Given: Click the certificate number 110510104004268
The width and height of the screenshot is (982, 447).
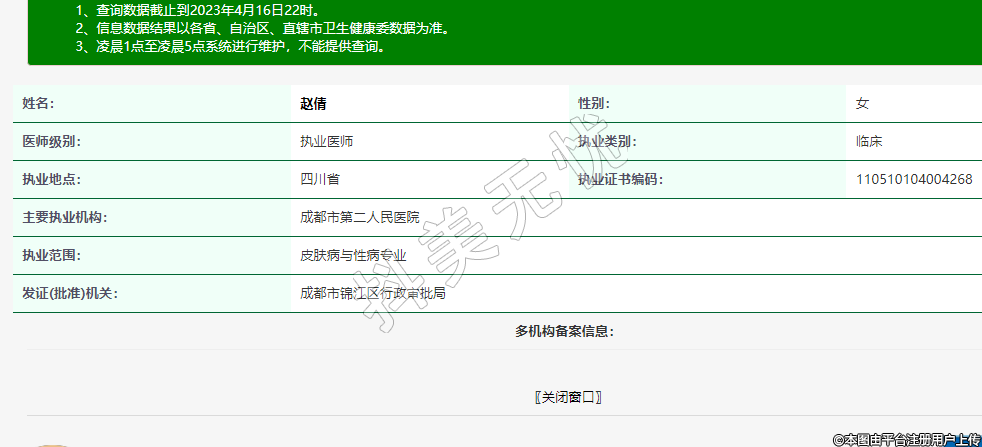Looking at the screenshot, I should [x=914, y=180].
